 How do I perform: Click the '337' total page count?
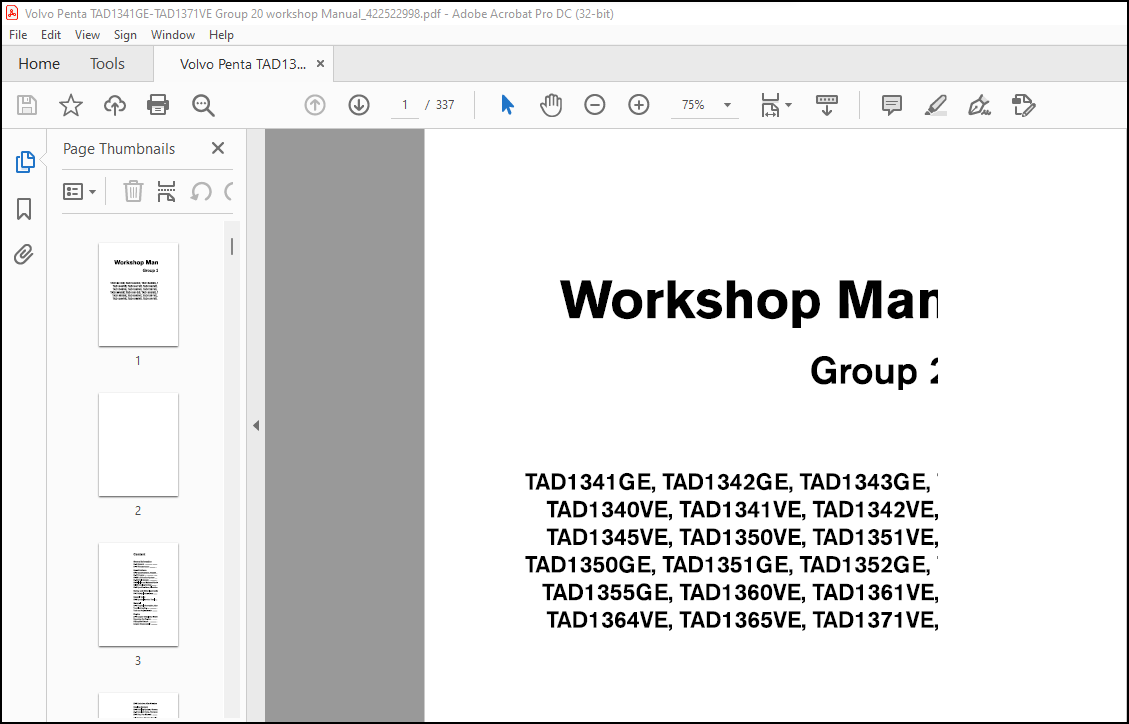point(445,105)
